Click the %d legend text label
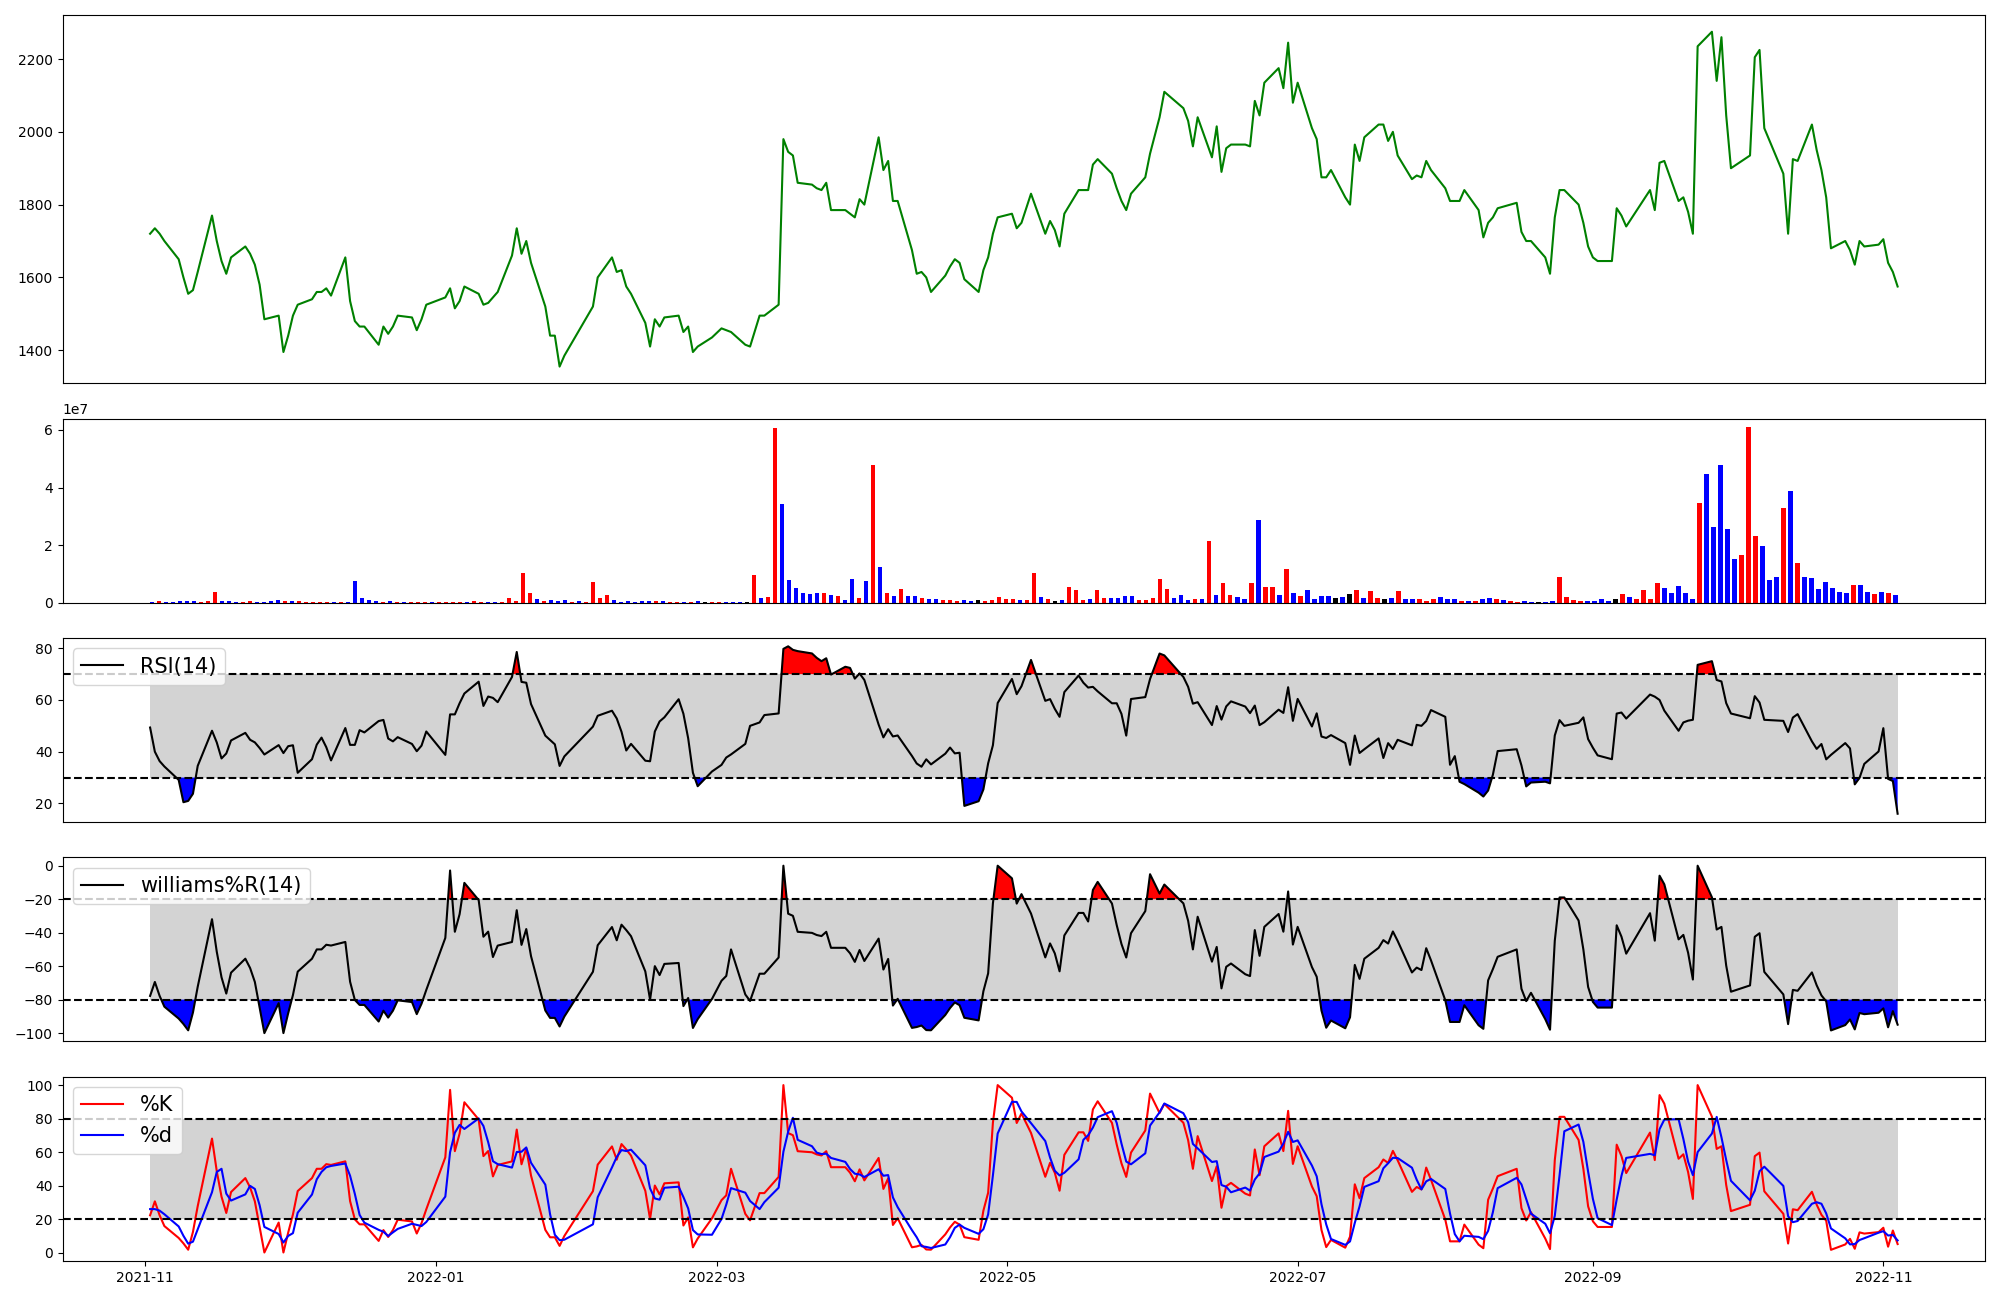 (156, 1135)
